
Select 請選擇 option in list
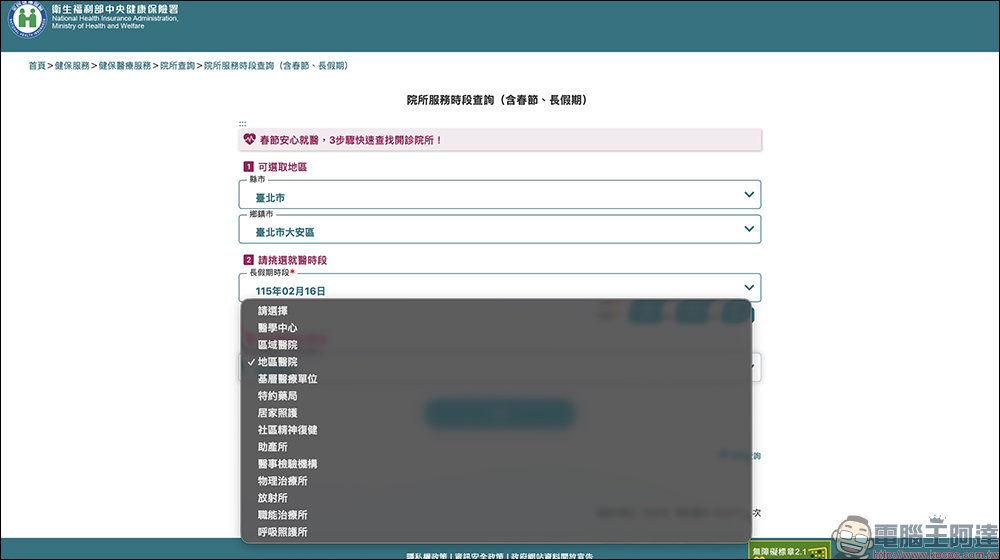[x=496, y=311]
